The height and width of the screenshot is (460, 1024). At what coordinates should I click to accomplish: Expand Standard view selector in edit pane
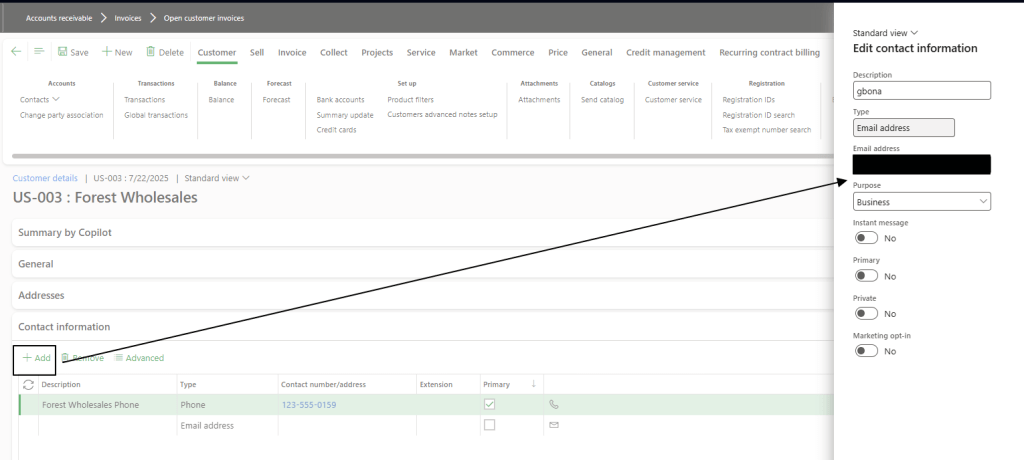pos(885,33)
